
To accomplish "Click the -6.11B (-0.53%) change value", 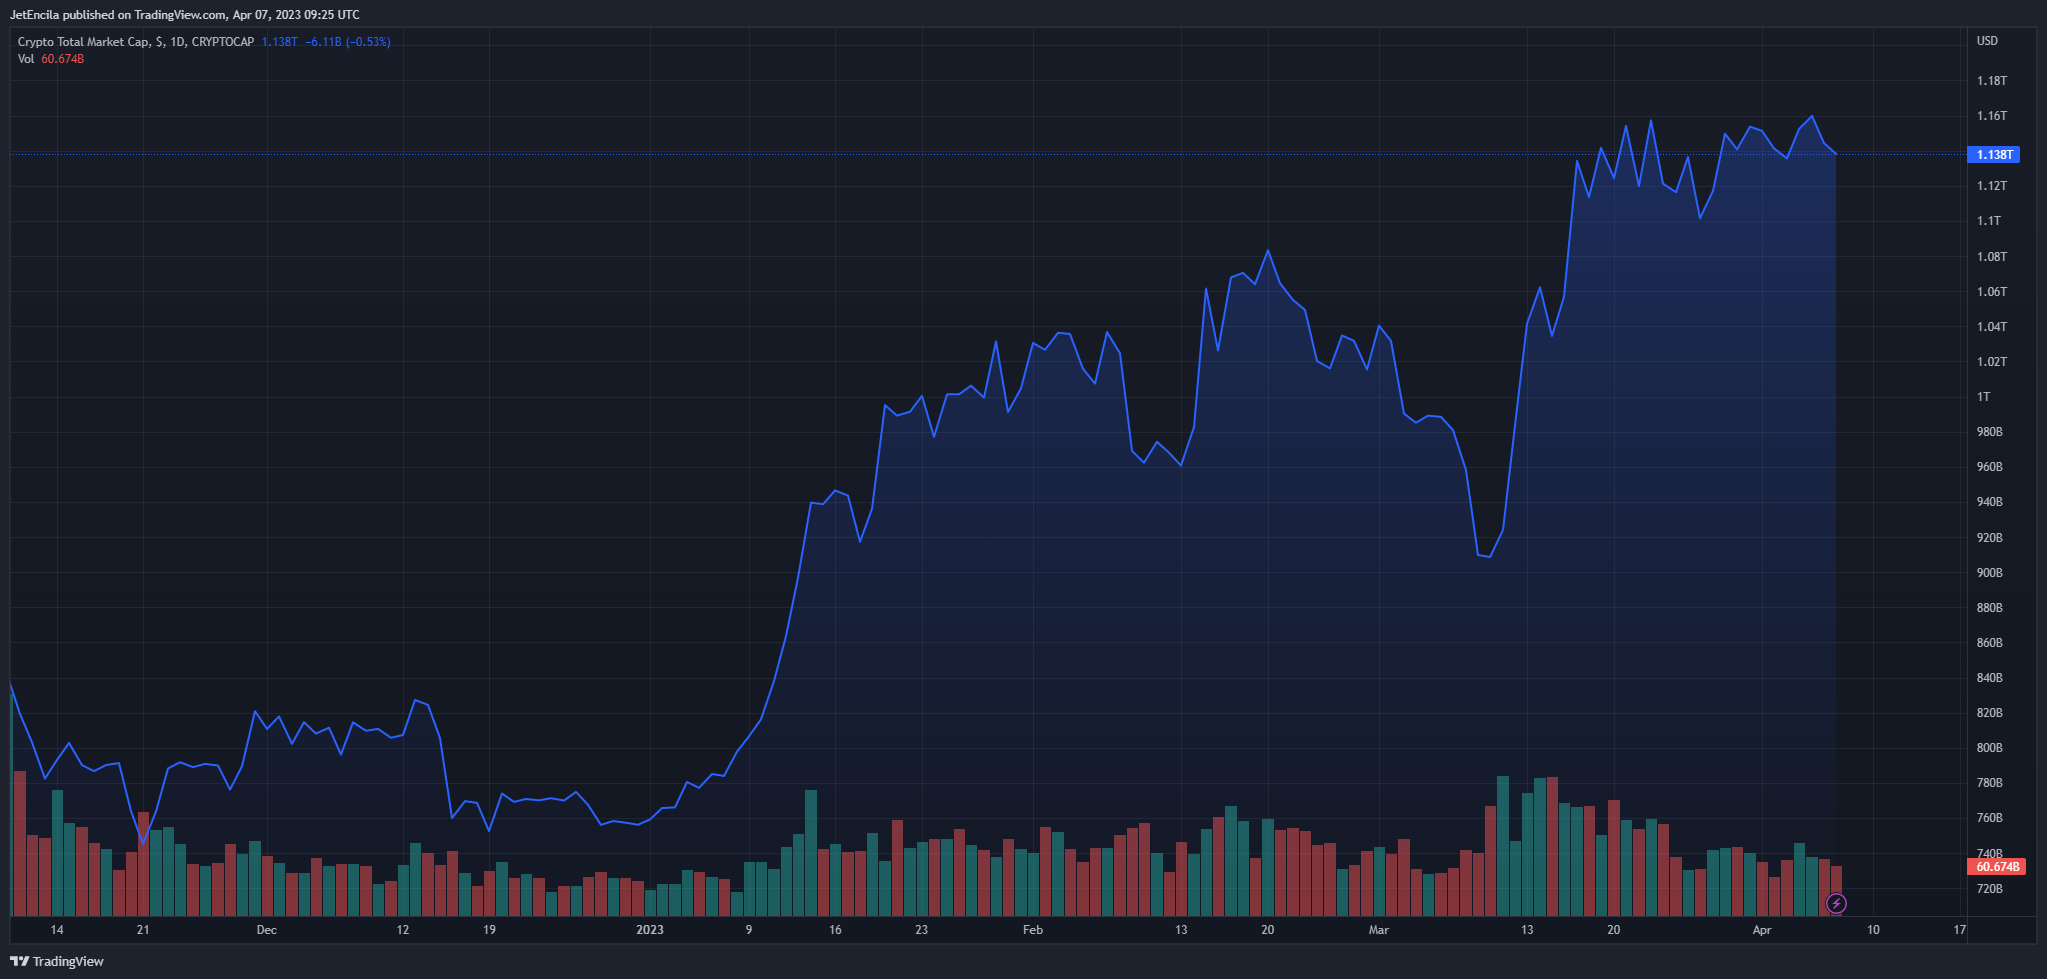I will tap(348, 42).
